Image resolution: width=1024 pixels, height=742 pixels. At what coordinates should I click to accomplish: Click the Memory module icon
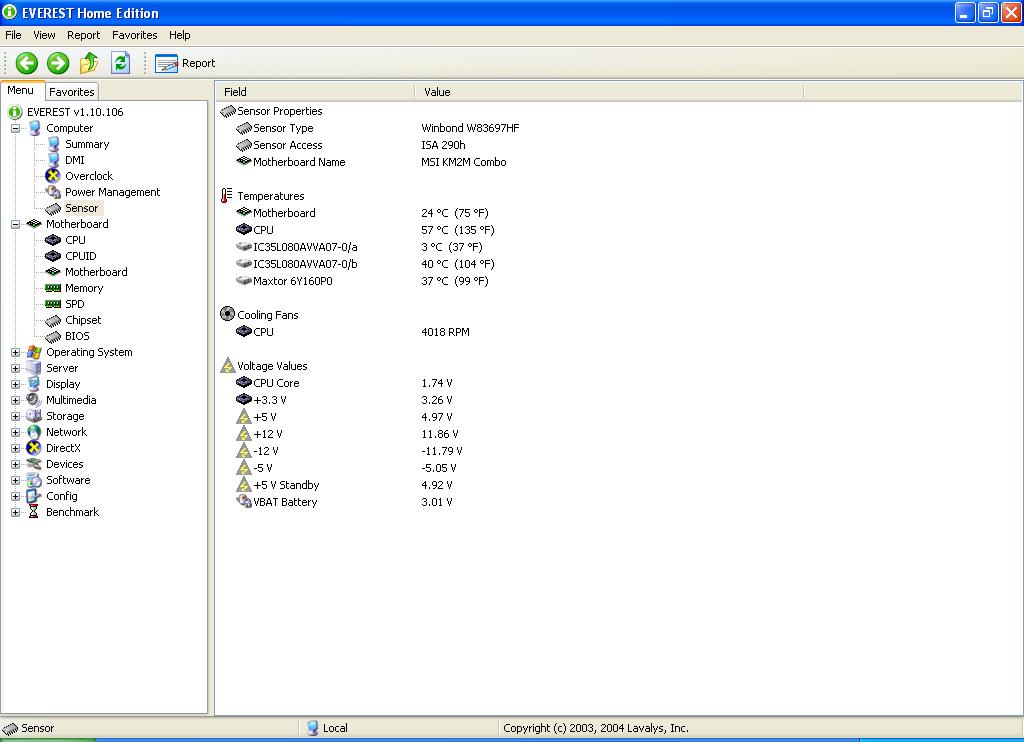(x=53, y=288)
